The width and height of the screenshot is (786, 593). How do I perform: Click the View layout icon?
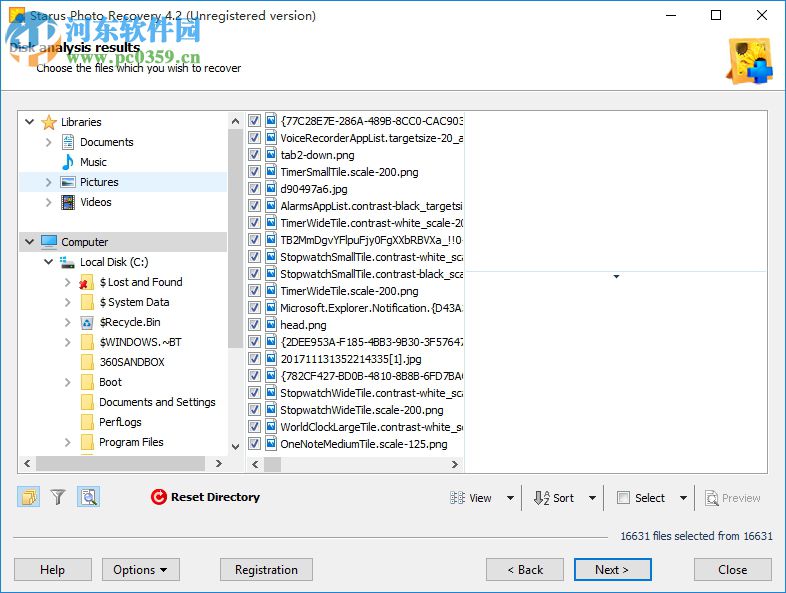457,498
